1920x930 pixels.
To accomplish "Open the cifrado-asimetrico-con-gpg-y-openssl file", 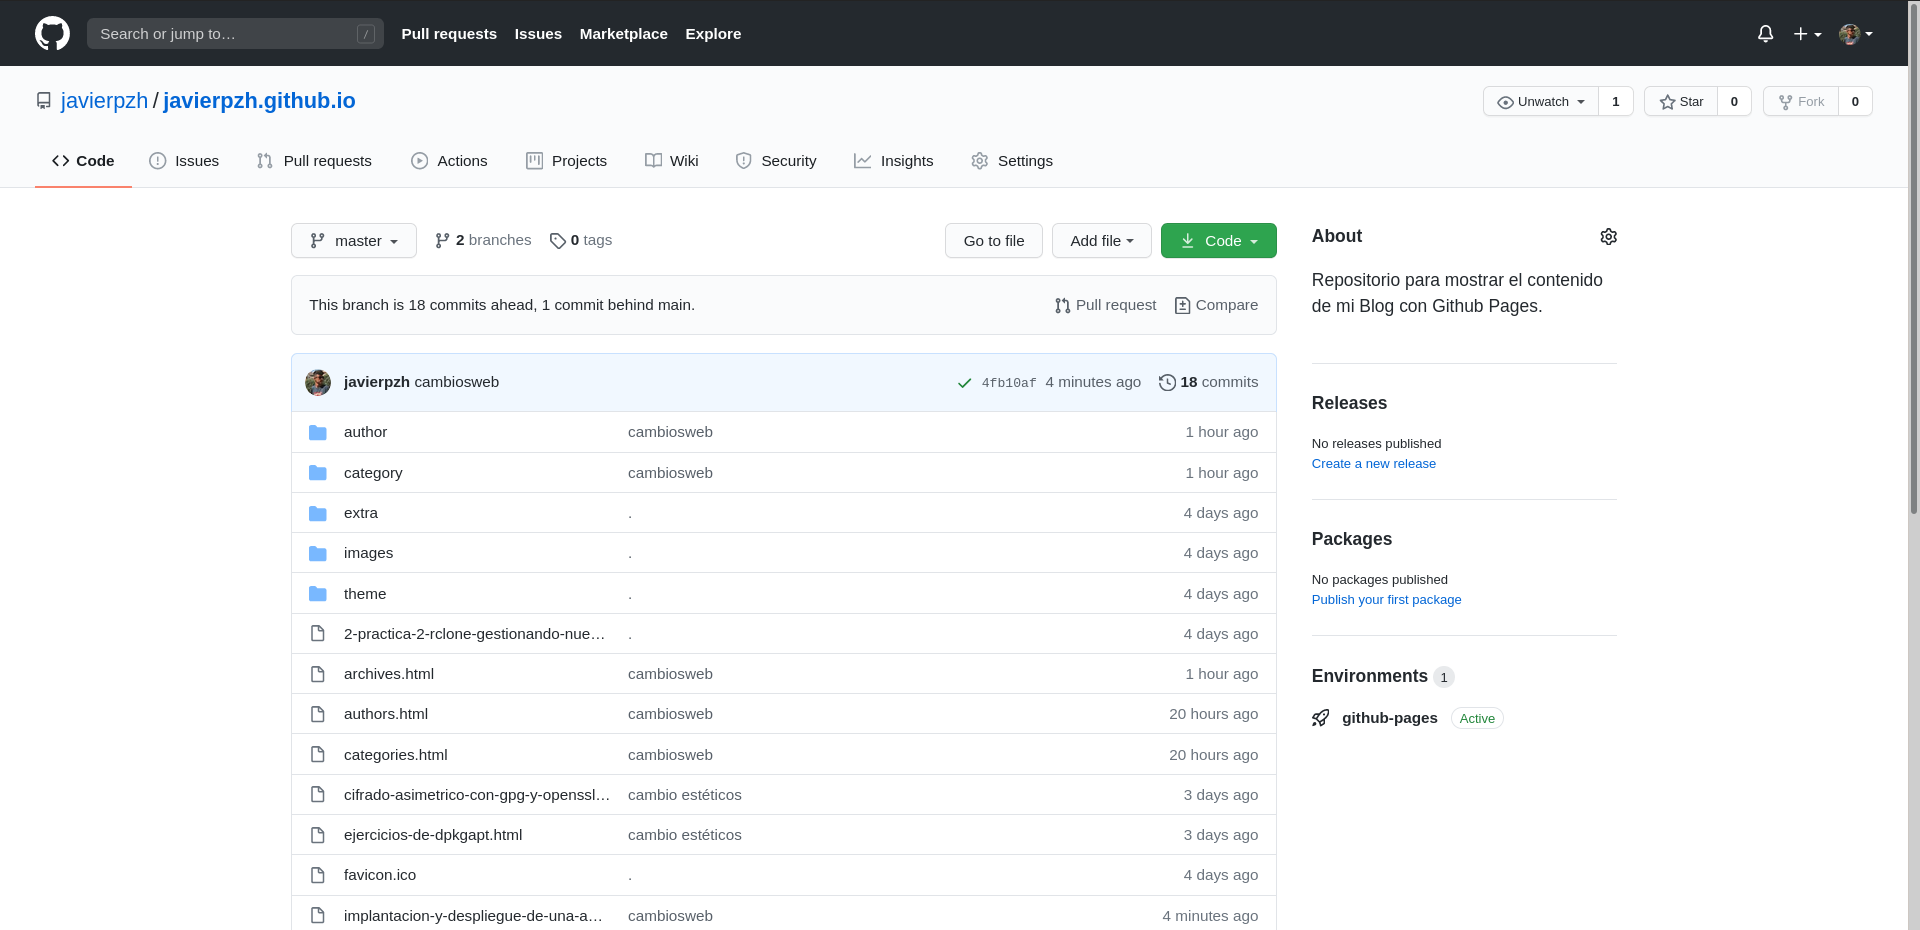I will click(477, 795).
